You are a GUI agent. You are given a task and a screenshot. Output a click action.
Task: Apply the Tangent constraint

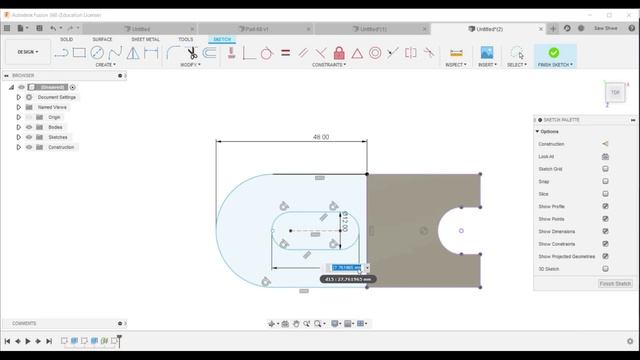[x=267, y=53]
